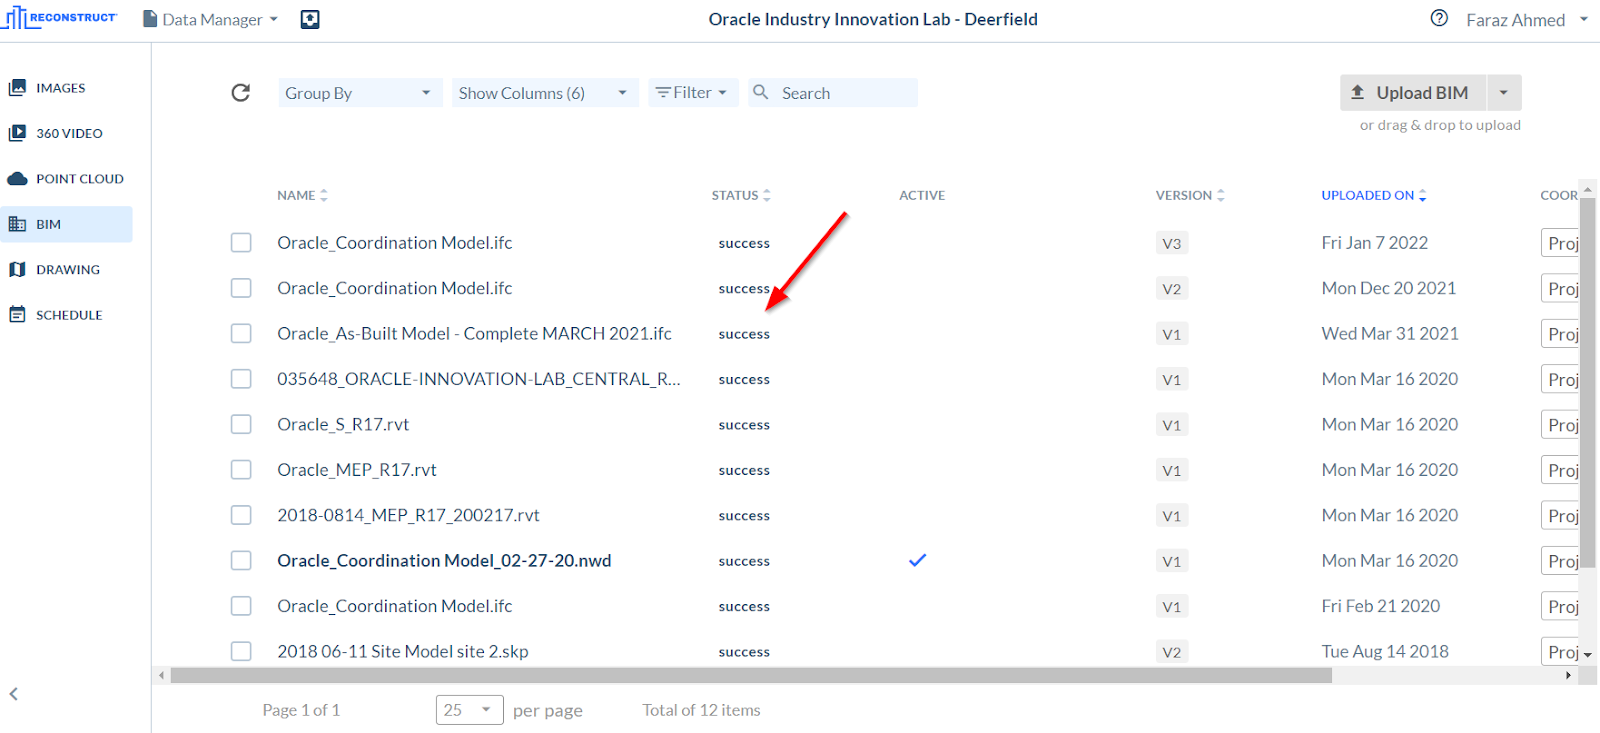
Task: Open the coordinate field on the Dec 20 2021 row
Action: [x=1560, y=289]
